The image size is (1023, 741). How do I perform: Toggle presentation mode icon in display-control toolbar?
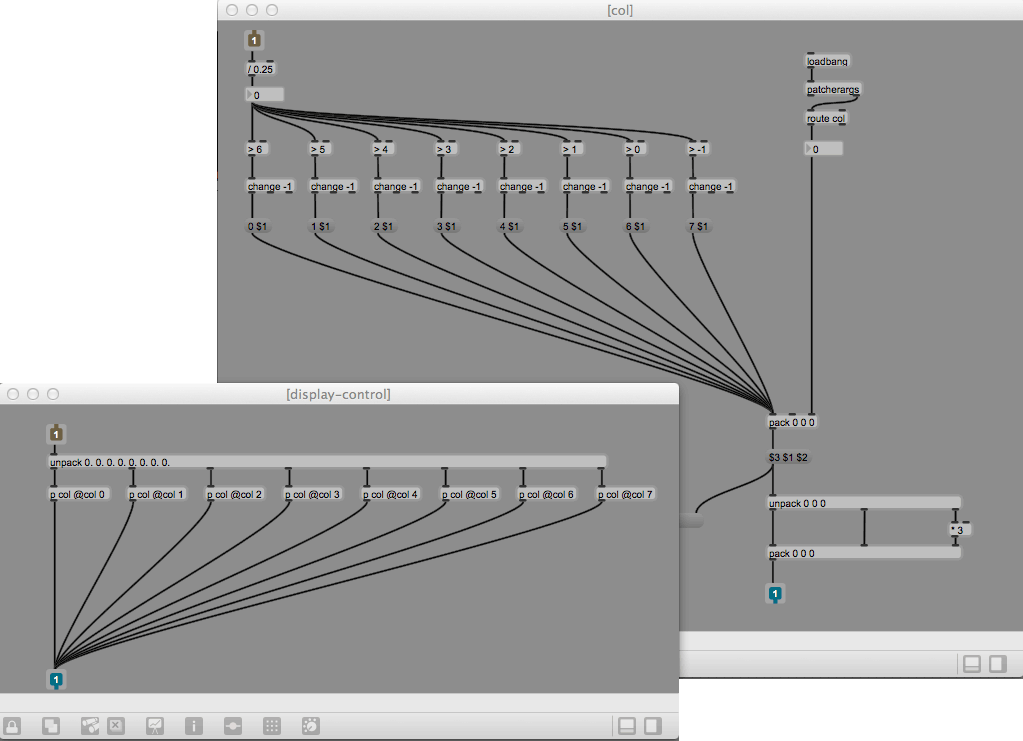[155, 726]
